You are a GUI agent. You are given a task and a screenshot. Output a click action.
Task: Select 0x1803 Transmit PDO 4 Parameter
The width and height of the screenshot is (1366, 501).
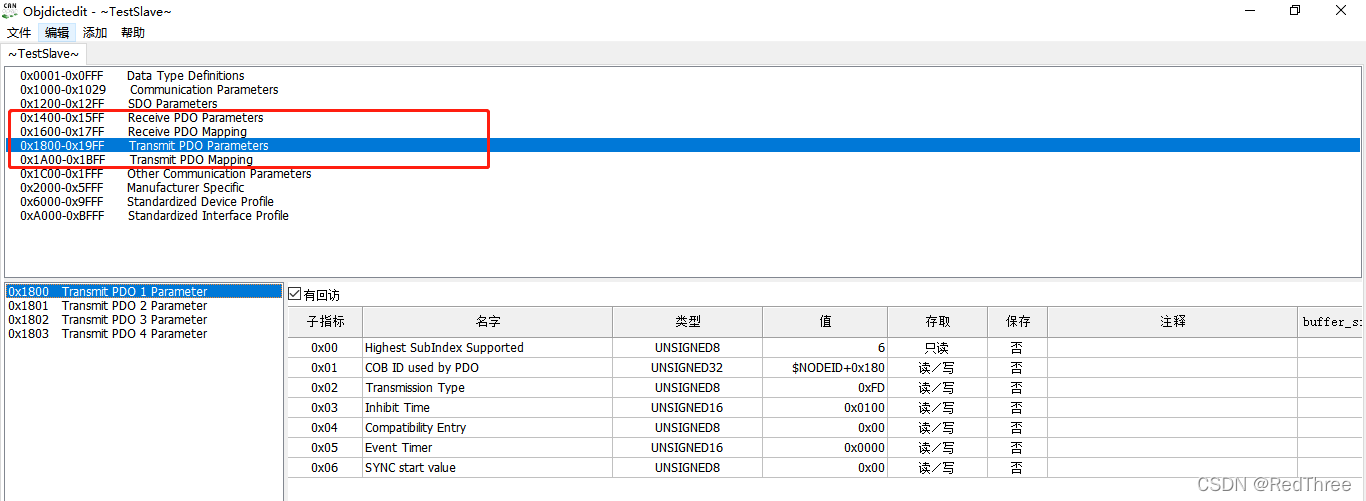click(x=143, y=334)
